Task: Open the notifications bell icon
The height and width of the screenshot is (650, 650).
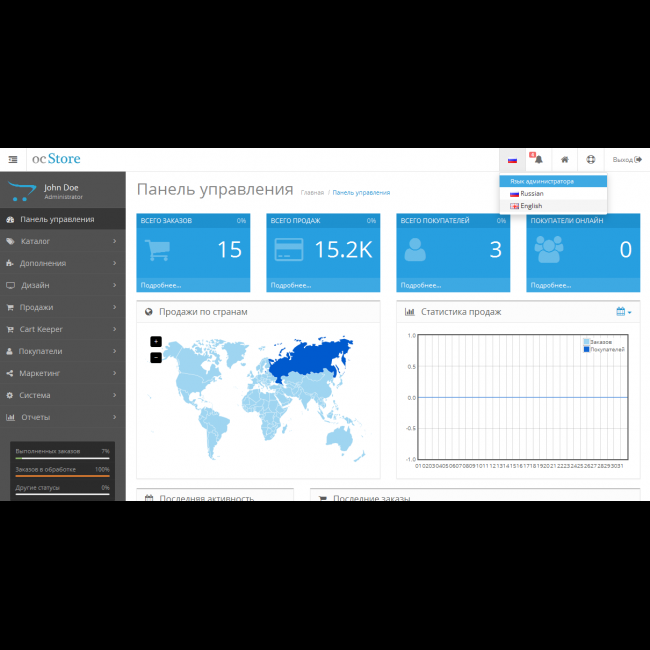Action: (538, 159)
